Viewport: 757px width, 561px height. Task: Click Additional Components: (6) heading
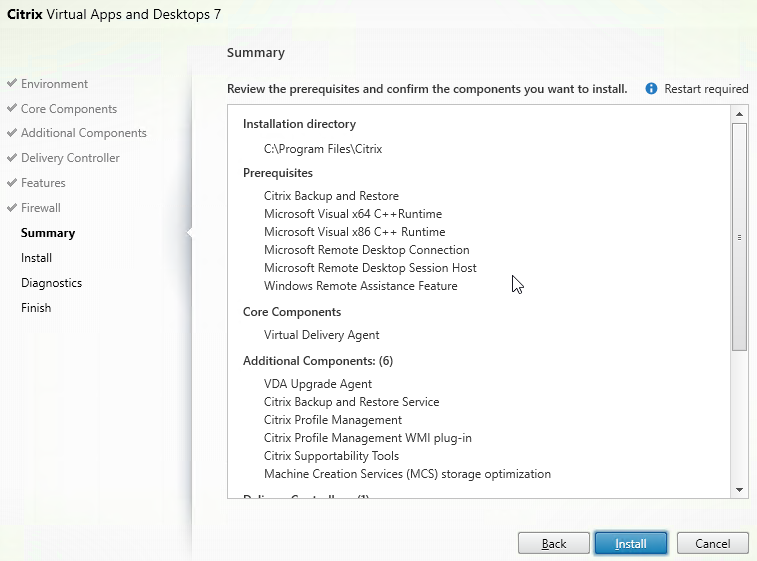pos(318,361)
